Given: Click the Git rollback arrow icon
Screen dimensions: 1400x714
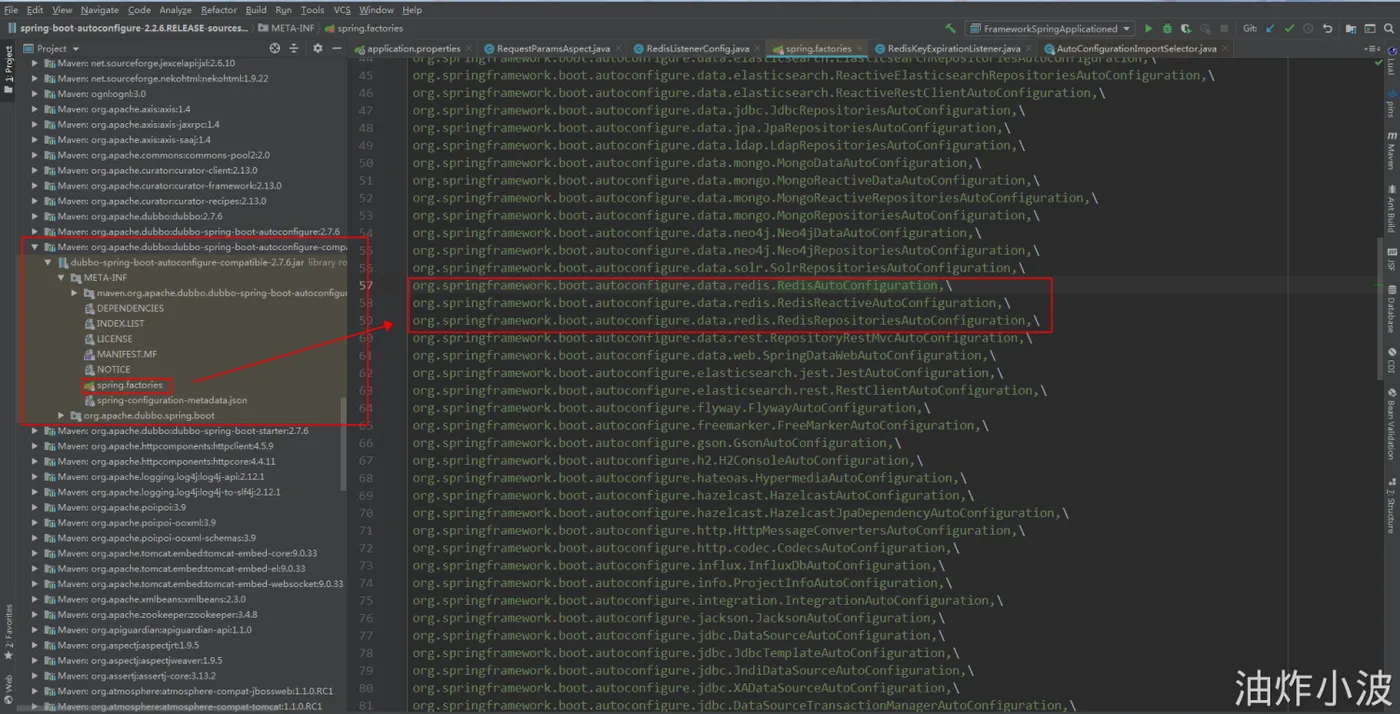Looking at the screenshot, I should (1327, 28).
